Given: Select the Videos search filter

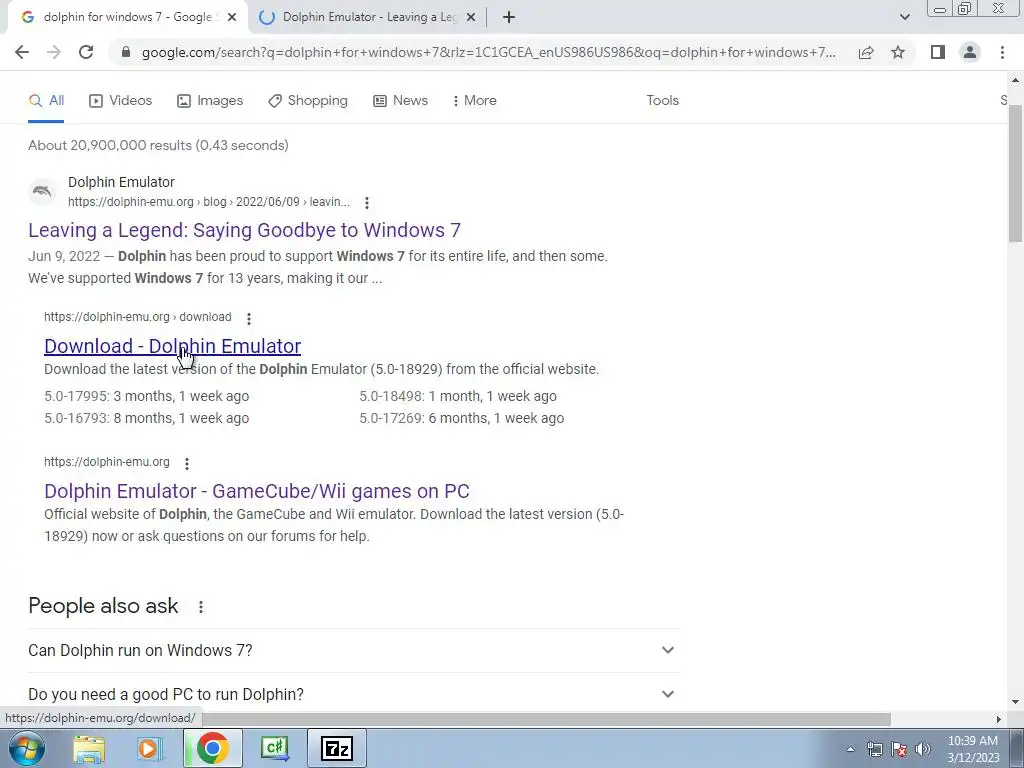Looking at the screenshot, I should (121, 101).
